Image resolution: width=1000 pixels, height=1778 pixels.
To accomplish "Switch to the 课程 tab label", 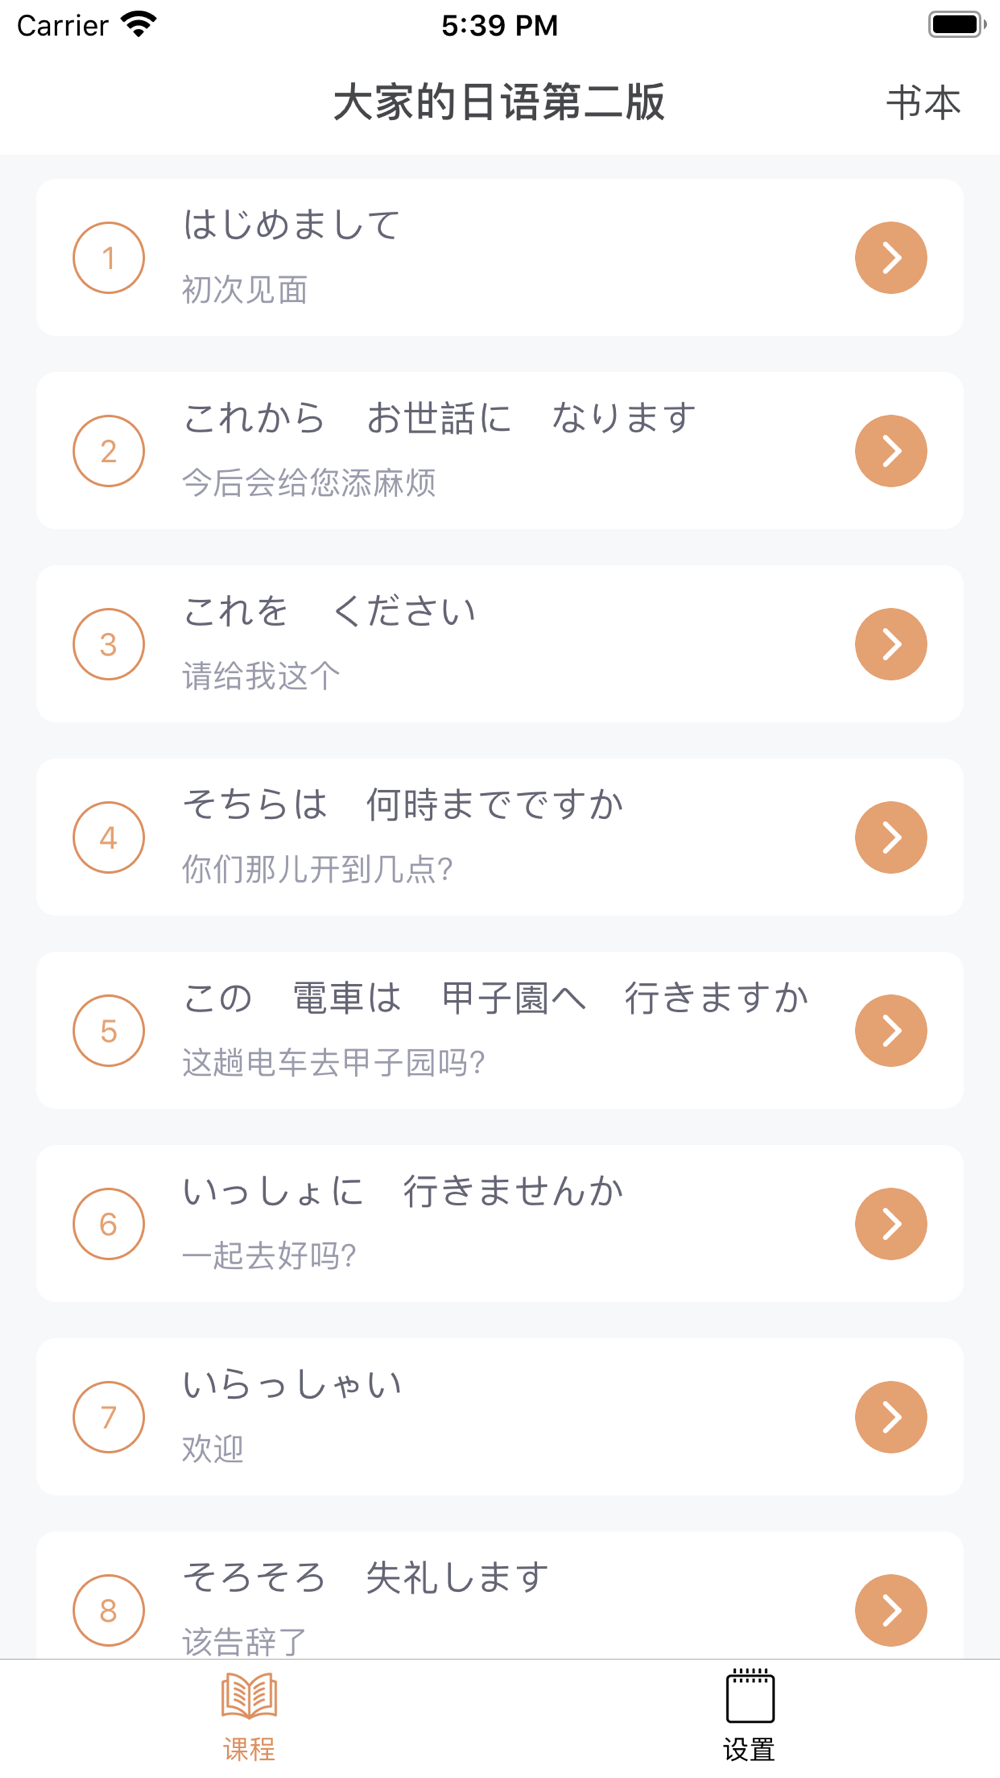I will tap(249, 1749).
